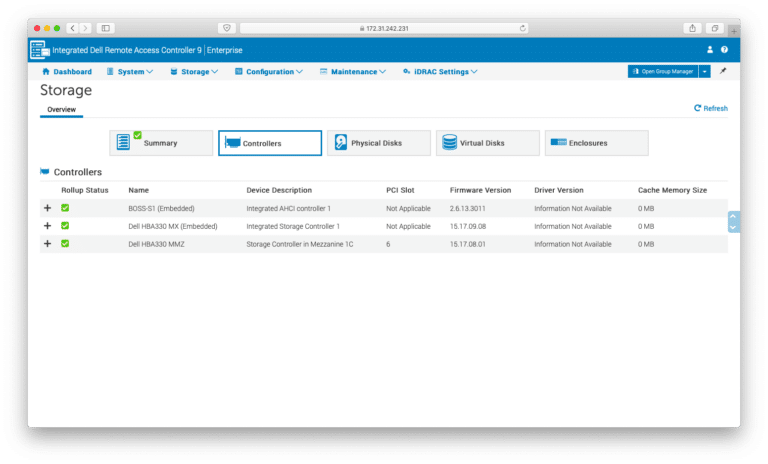Open the Group Manager dropdown arrow
768x464 pixels.
[x=704, y=72]
